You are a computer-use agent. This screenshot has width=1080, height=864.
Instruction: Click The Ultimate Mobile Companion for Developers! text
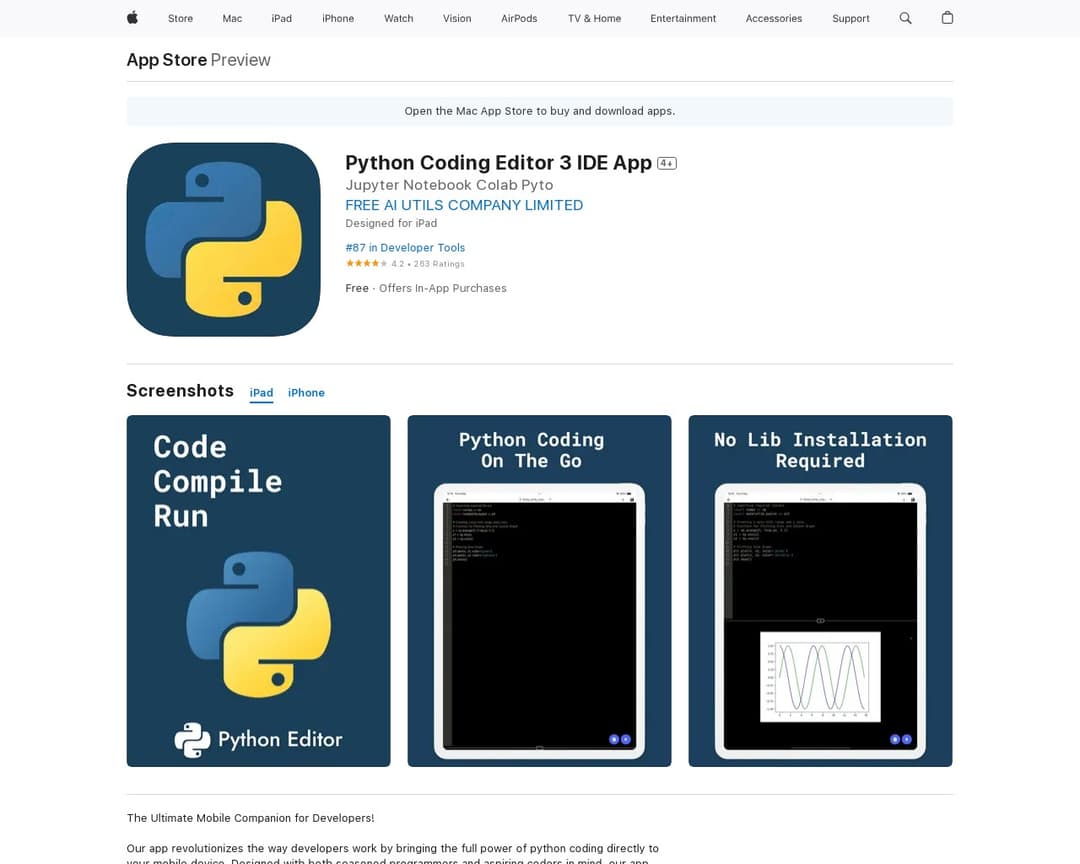[251, 818]
